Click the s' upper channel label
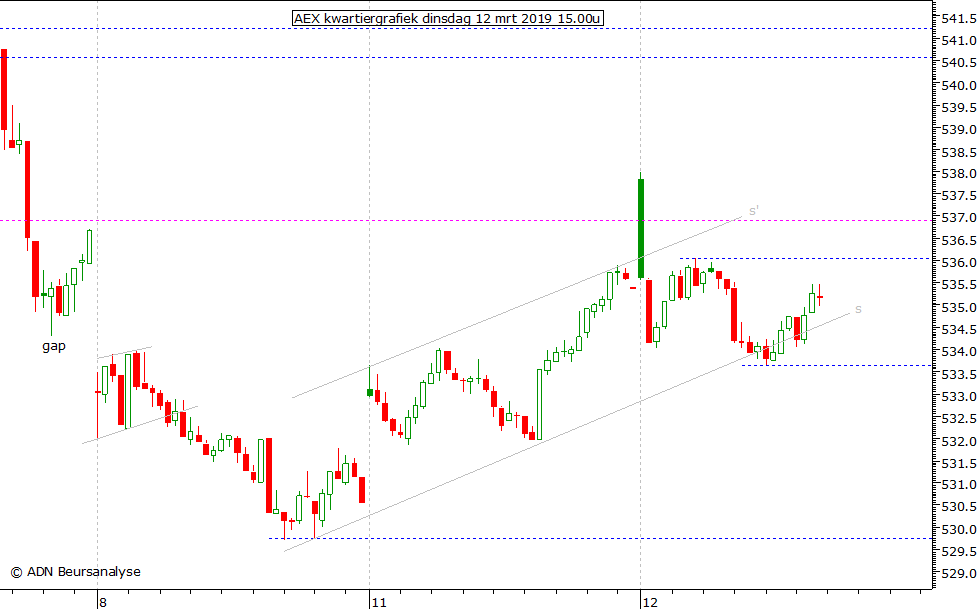The height and width of the screenshot is (609, 980). [x=754, y=211]
